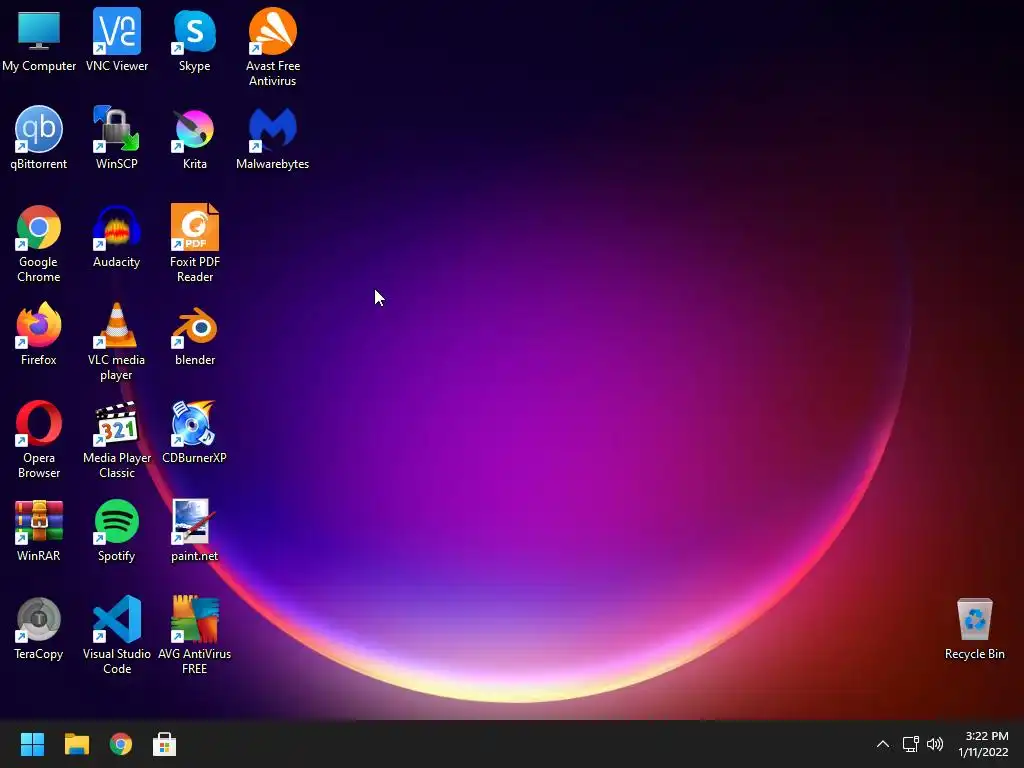Screen dimensions: 1024x768
Task: Open File Explorer from the taskbar
Action: [76, 744]
